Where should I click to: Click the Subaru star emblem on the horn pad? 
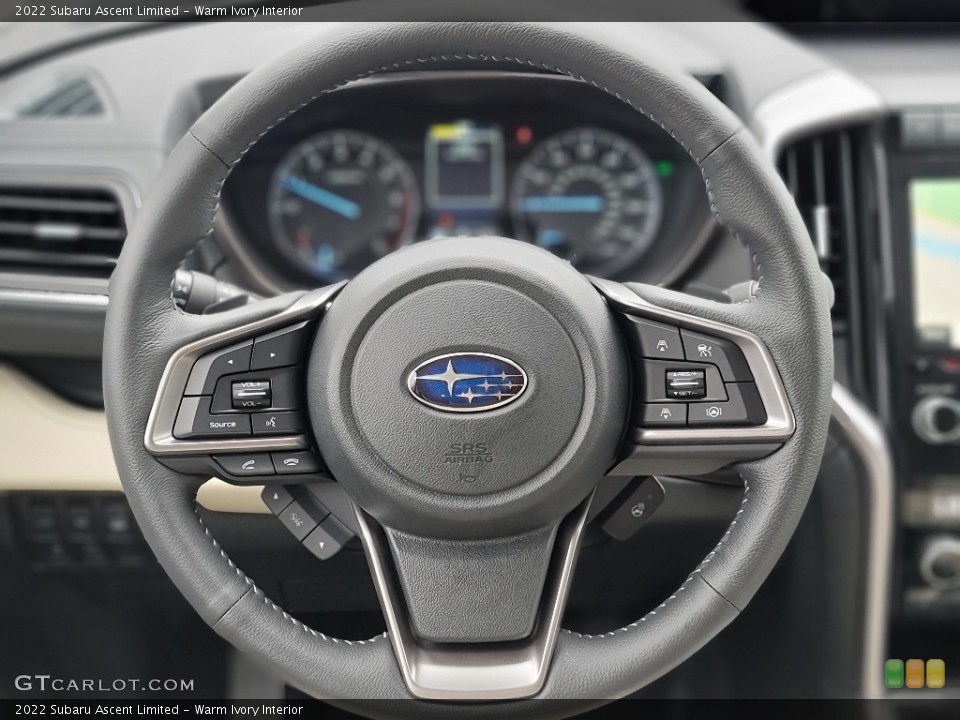[x=467, y=381]
